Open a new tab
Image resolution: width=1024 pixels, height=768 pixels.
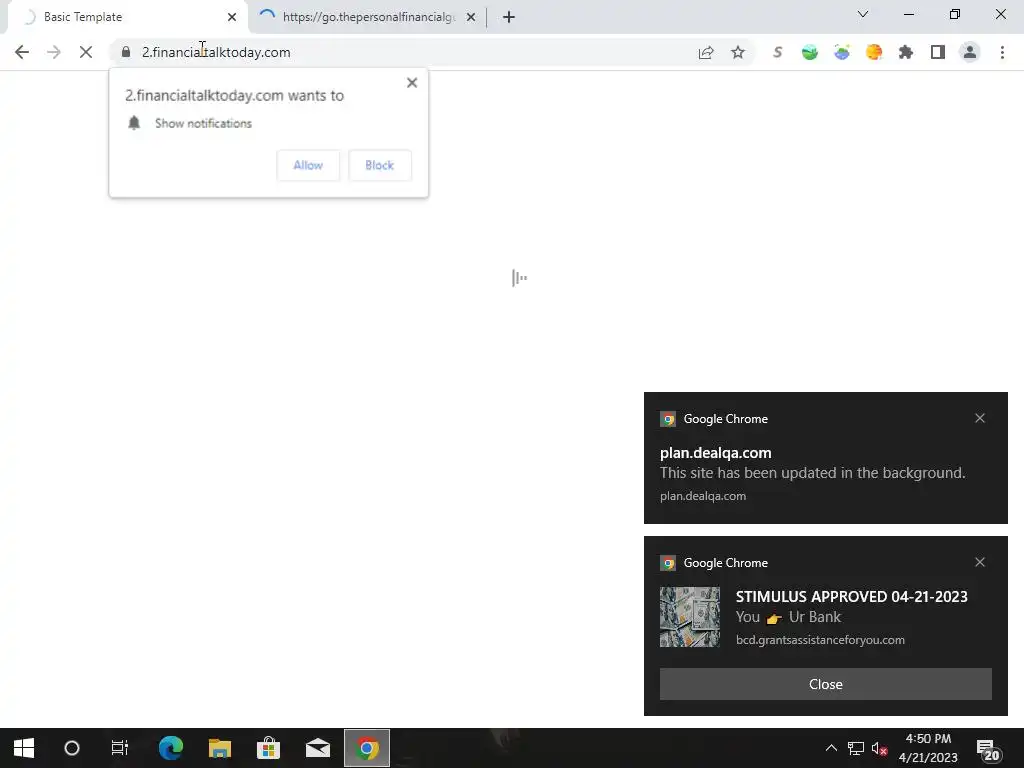click(x=509, y=17)
